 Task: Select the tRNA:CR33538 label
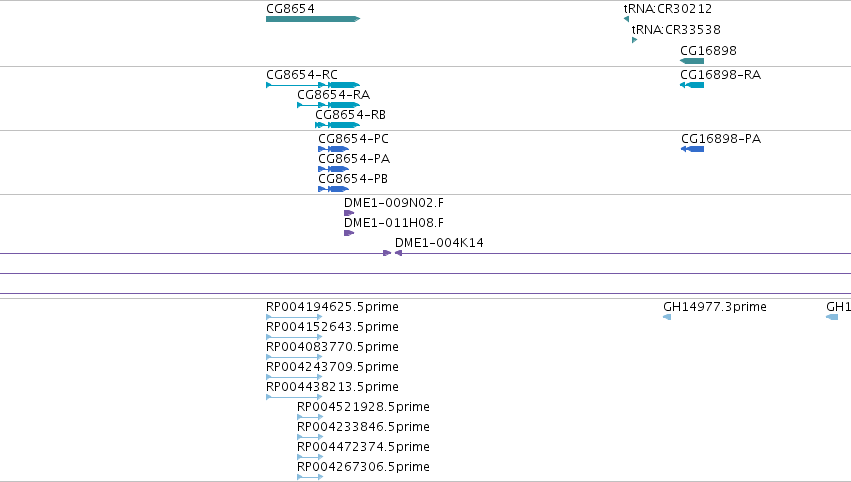(x=676, y=30)
